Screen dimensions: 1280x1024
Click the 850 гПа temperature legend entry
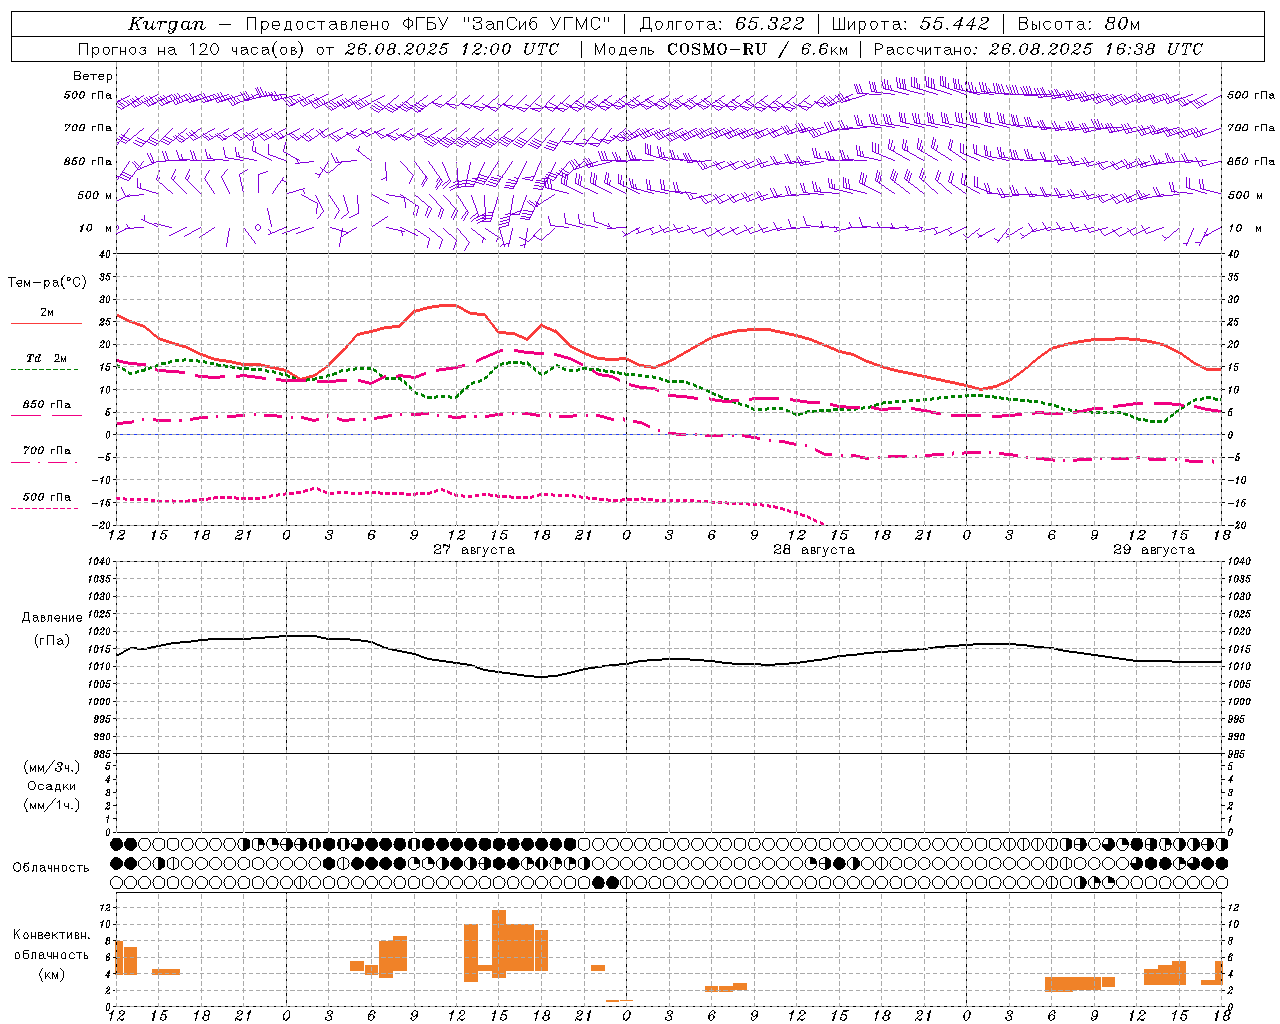tap(46, 405)
